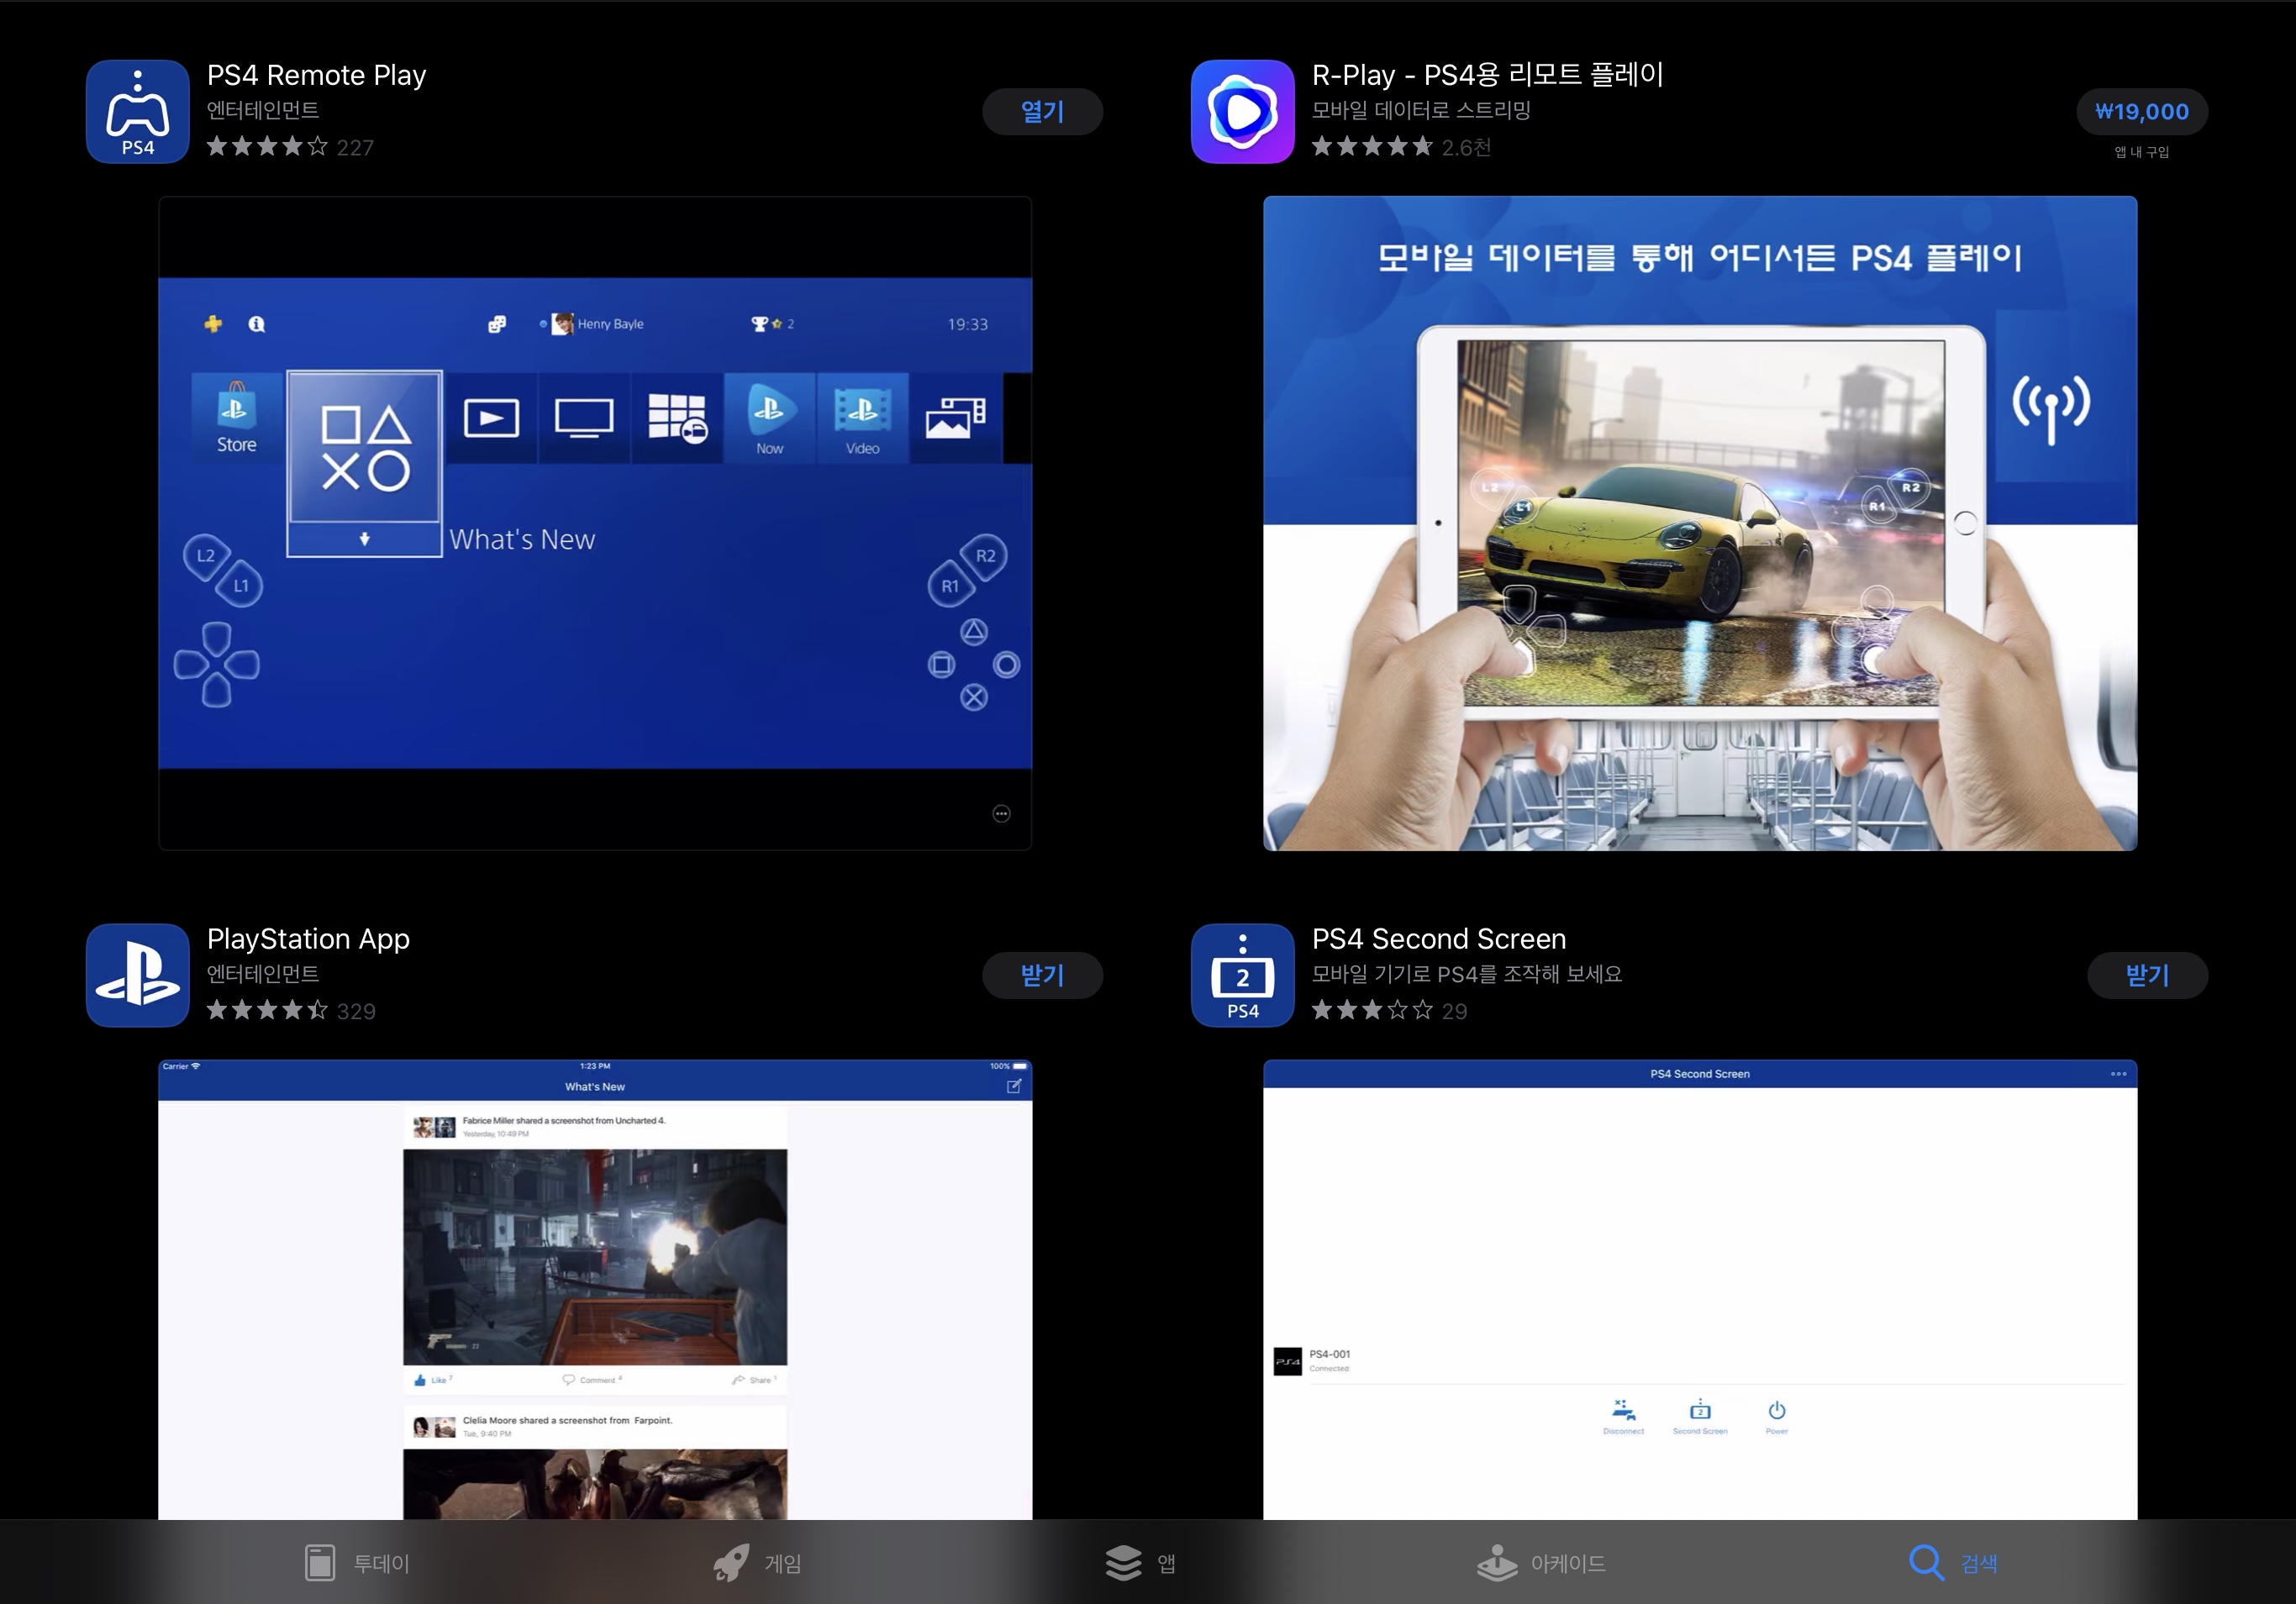The height and width of the screenshot is (1604, 2296).
Task: Click the circle button overlay in the Remote Play screenshot
Action: click(x=1007, y=665)
